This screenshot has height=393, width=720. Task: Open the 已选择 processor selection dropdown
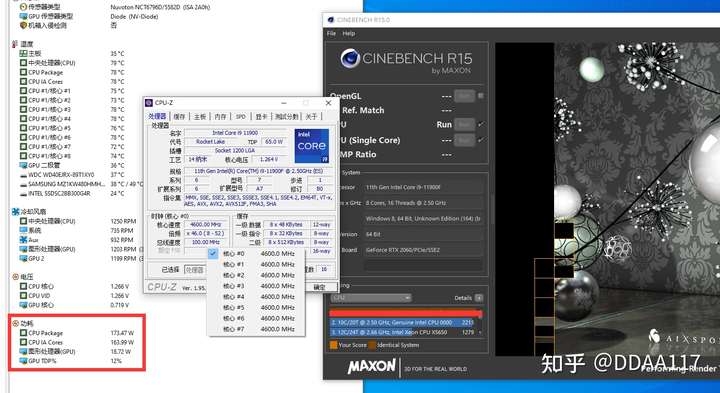point(195,269)
